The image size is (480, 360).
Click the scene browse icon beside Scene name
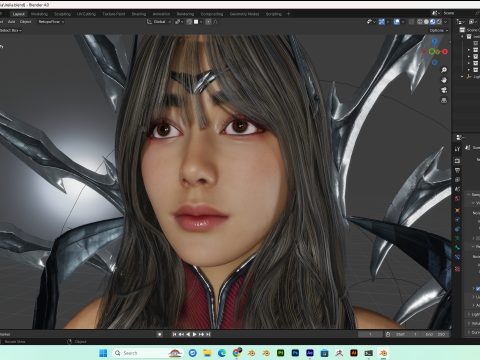(x=435, y=13)
